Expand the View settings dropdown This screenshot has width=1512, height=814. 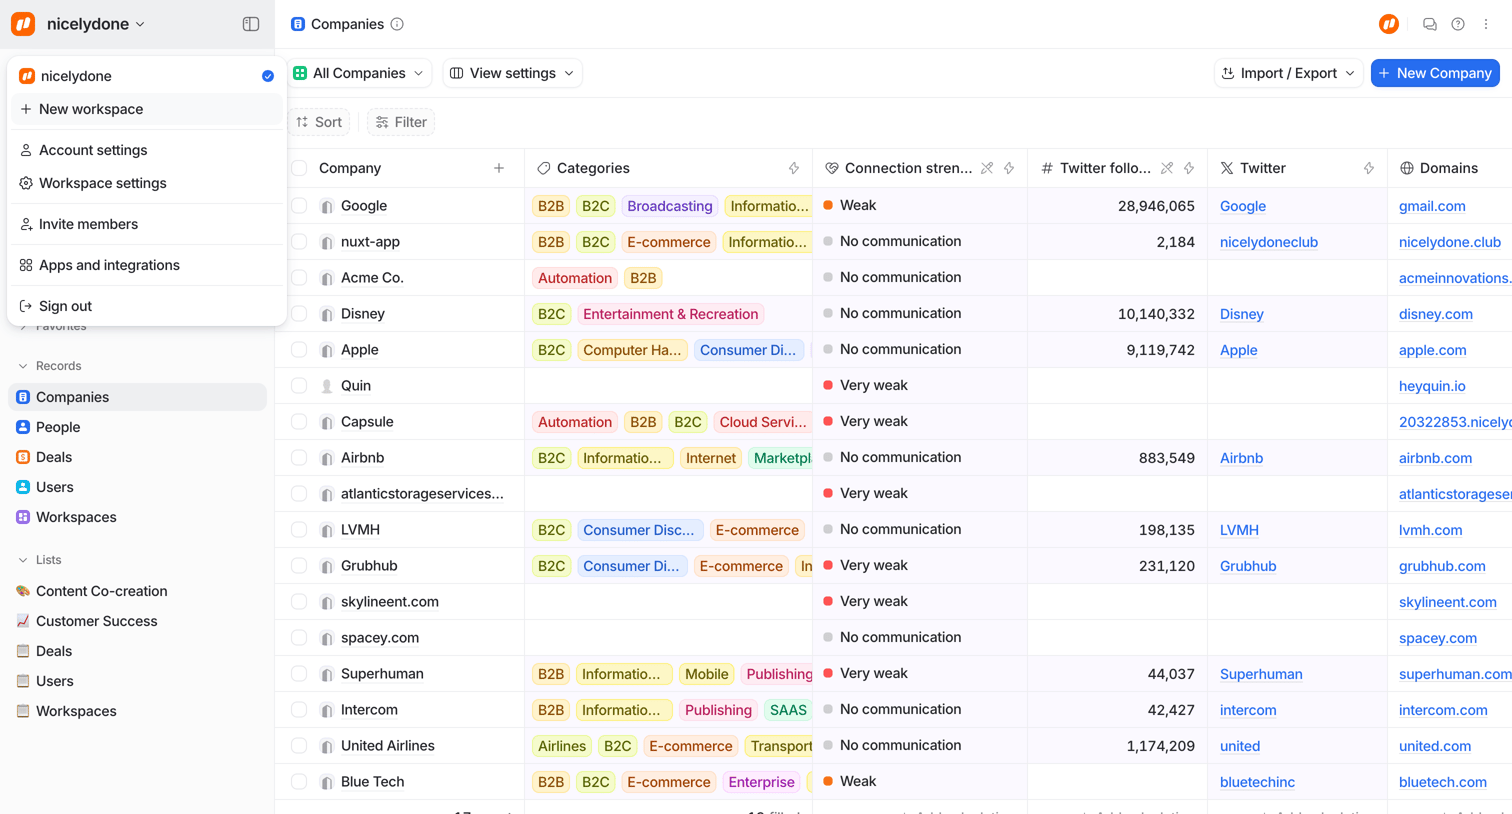(512, 73)
